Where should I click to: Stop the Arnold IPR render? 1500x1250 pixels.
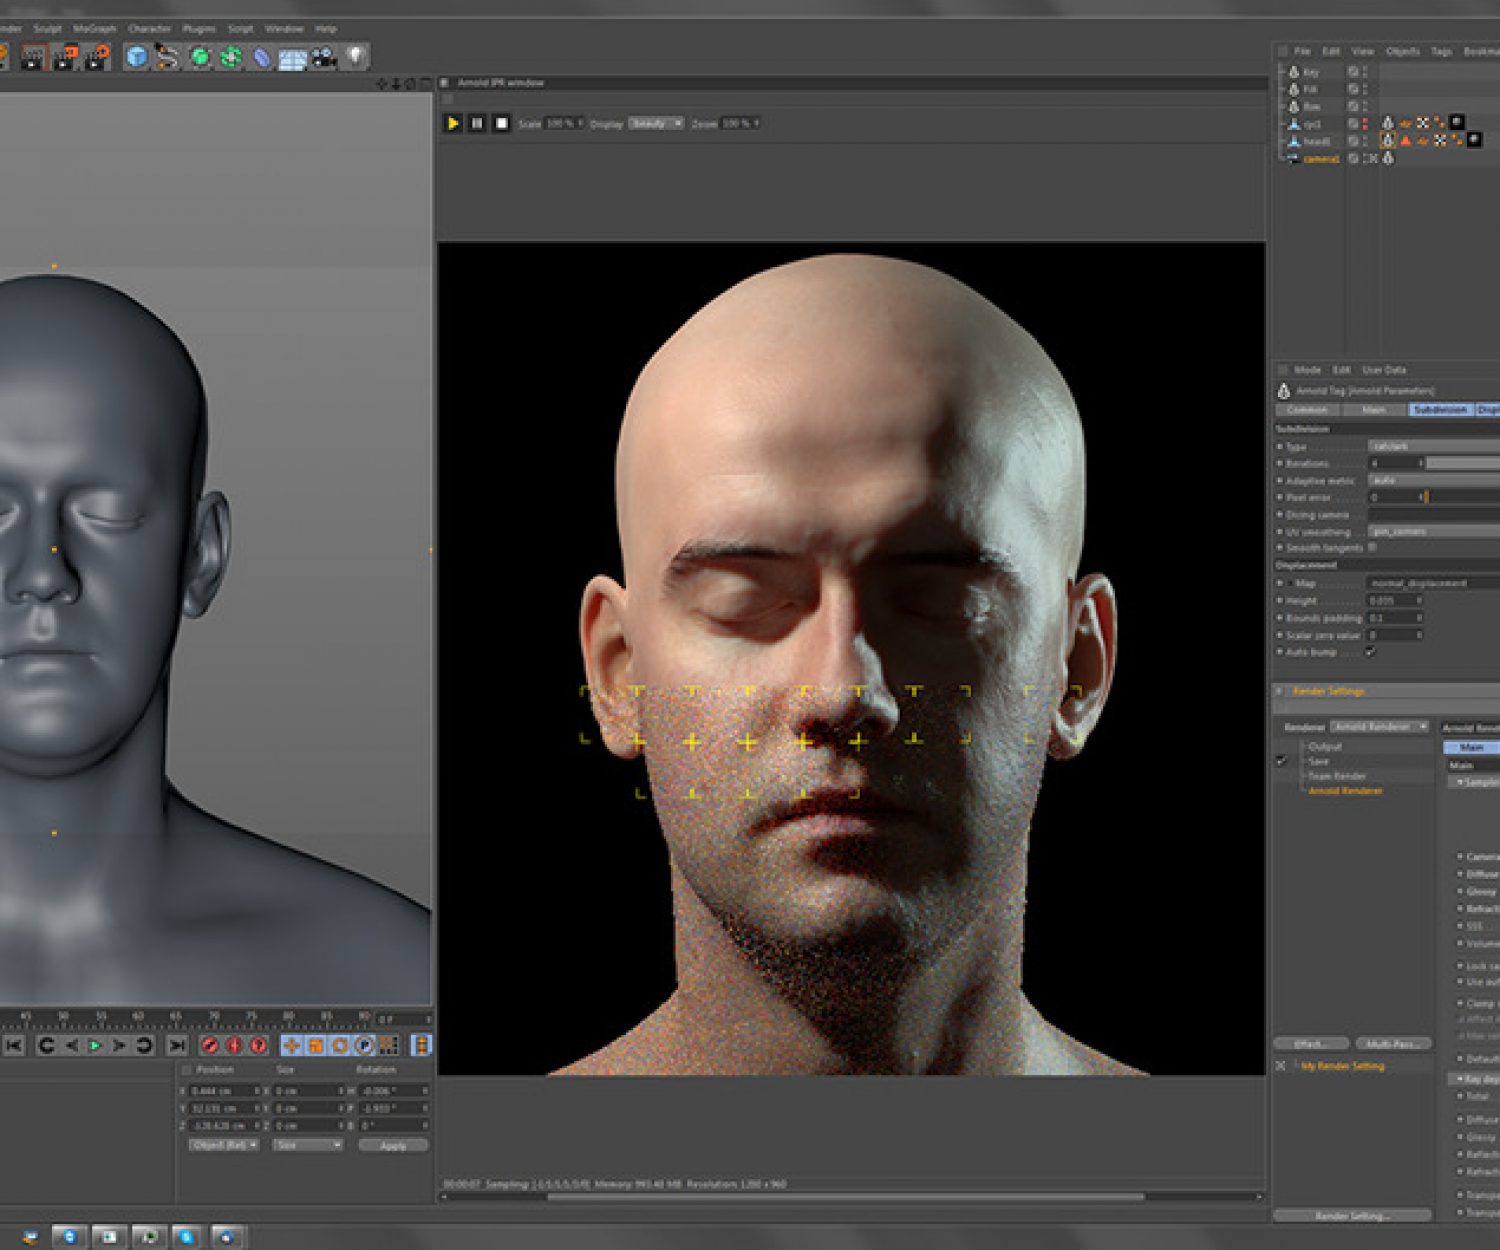point(502,123)
